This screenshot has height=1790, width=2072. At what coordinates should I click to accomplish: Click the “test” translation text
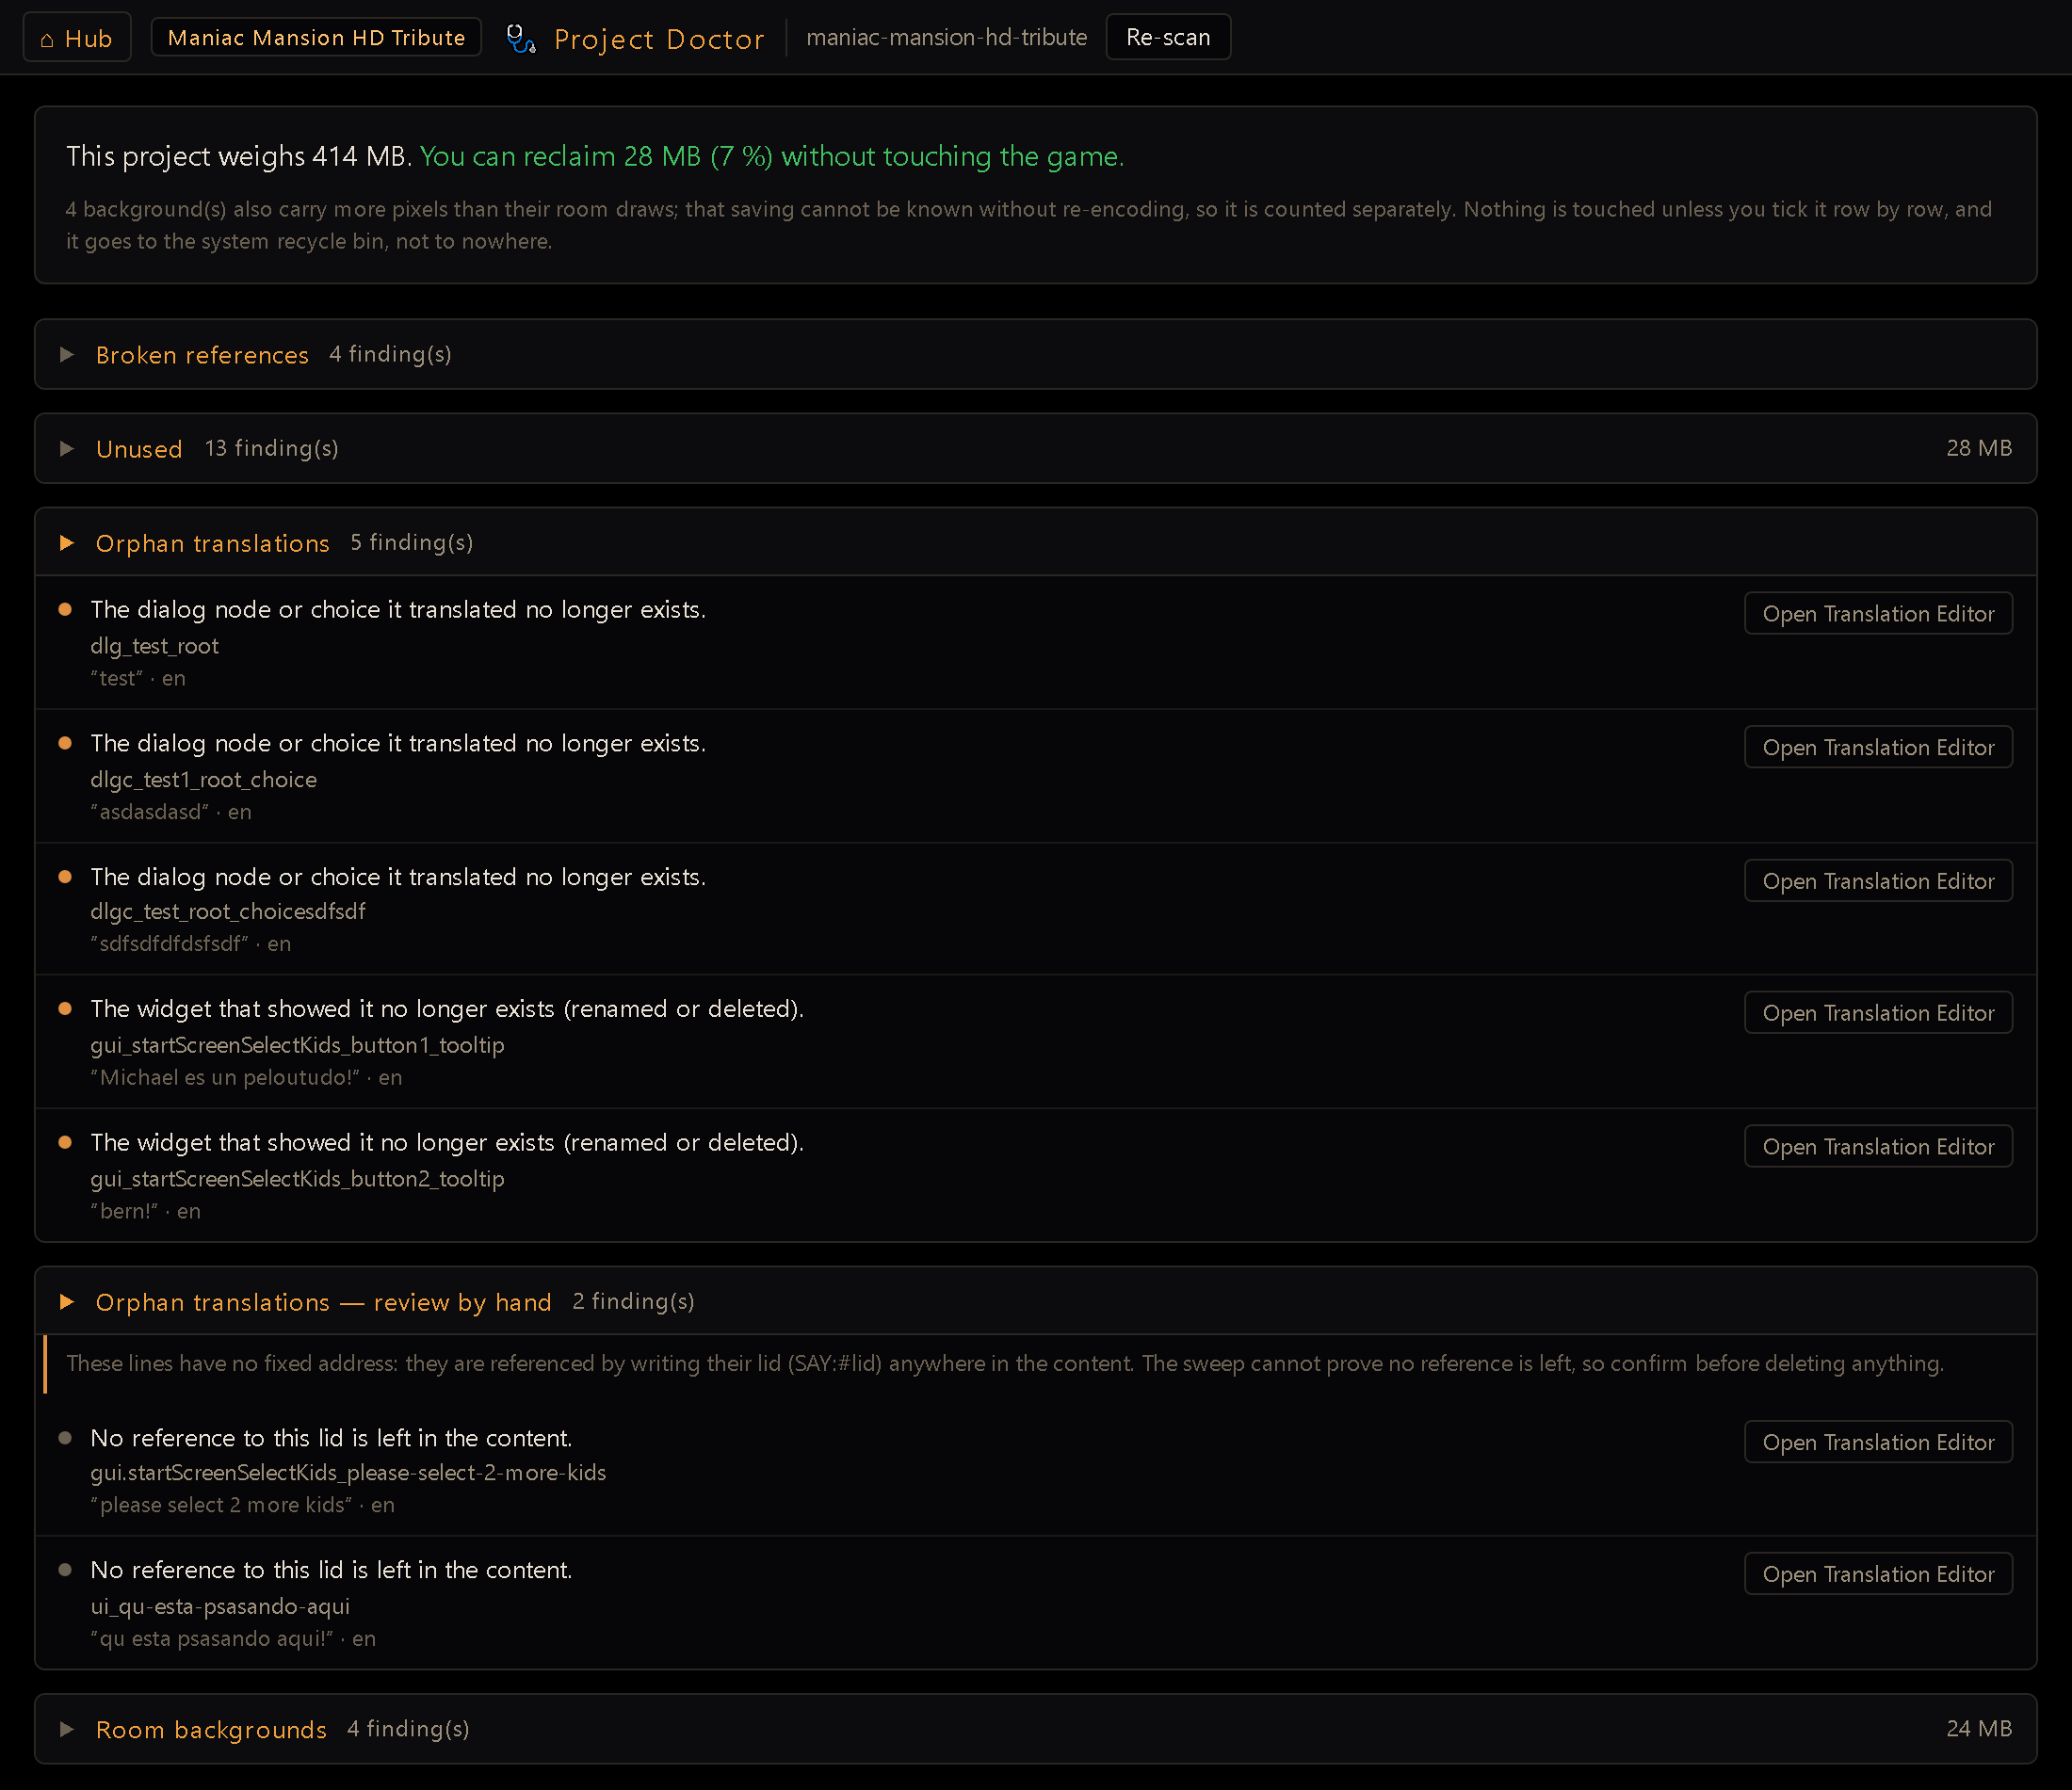point(117,679)
